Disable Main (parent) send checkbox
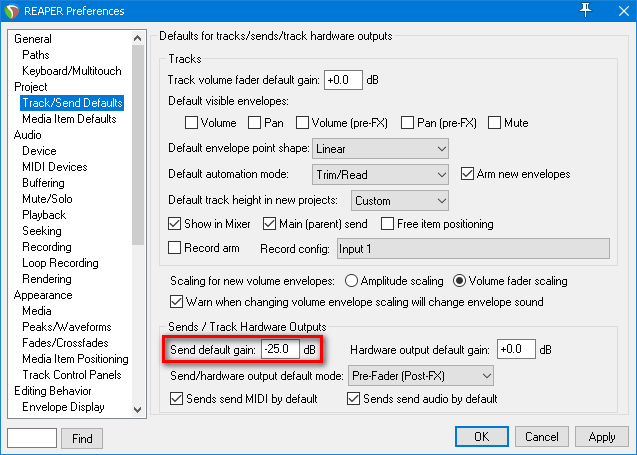The width and height of the screenshot is (637, 455). [270, 224]
